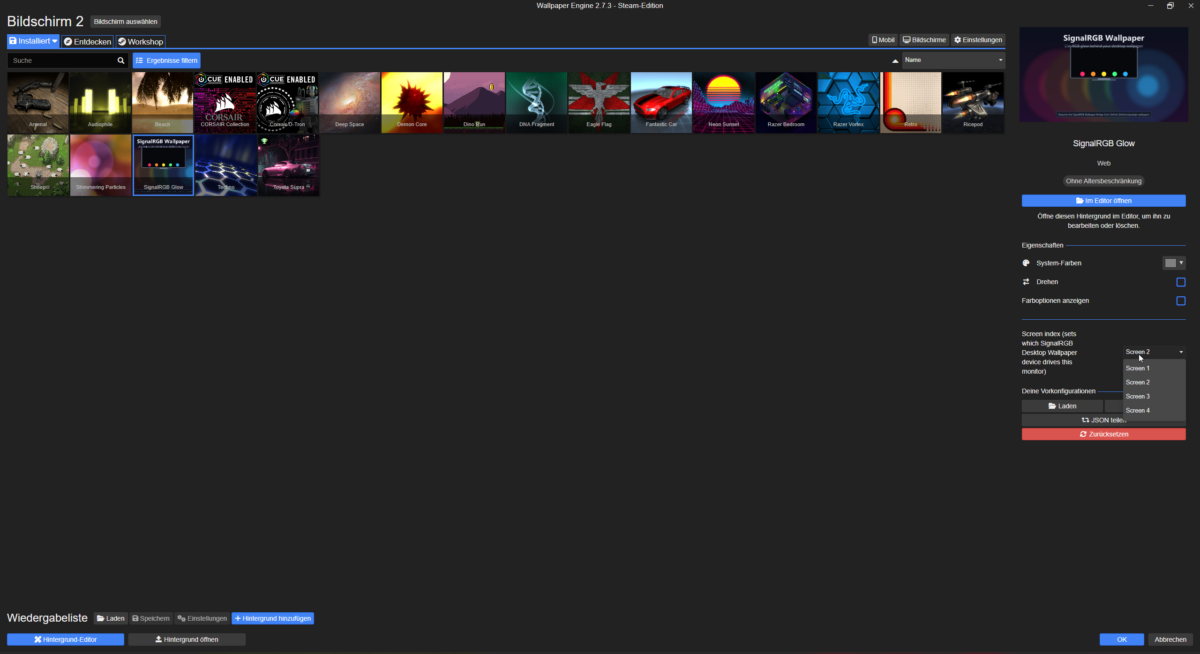The width and height of the screenshot is (1200, 654).
Task: Select the Audiophile wallpaper thumbnail
Action: [x=100, y=102]
